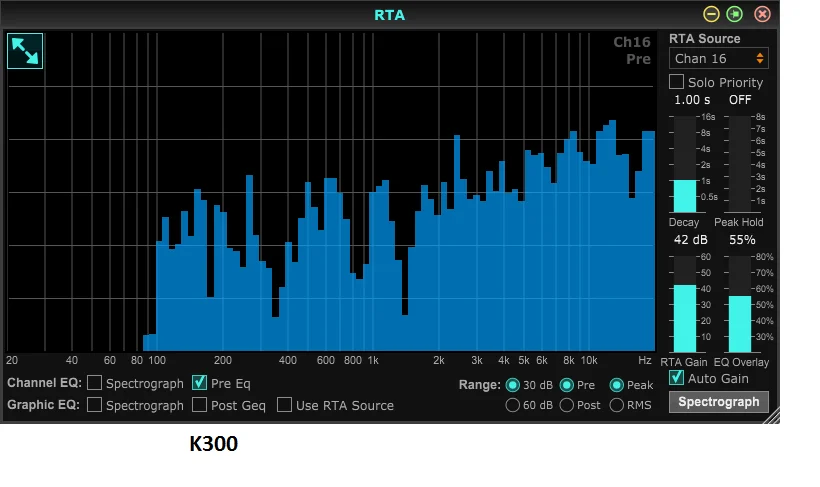The height and width of the screenshot is (487, 820).
Task: Click the yellow minimize window icon
Action: click(711, 14)
